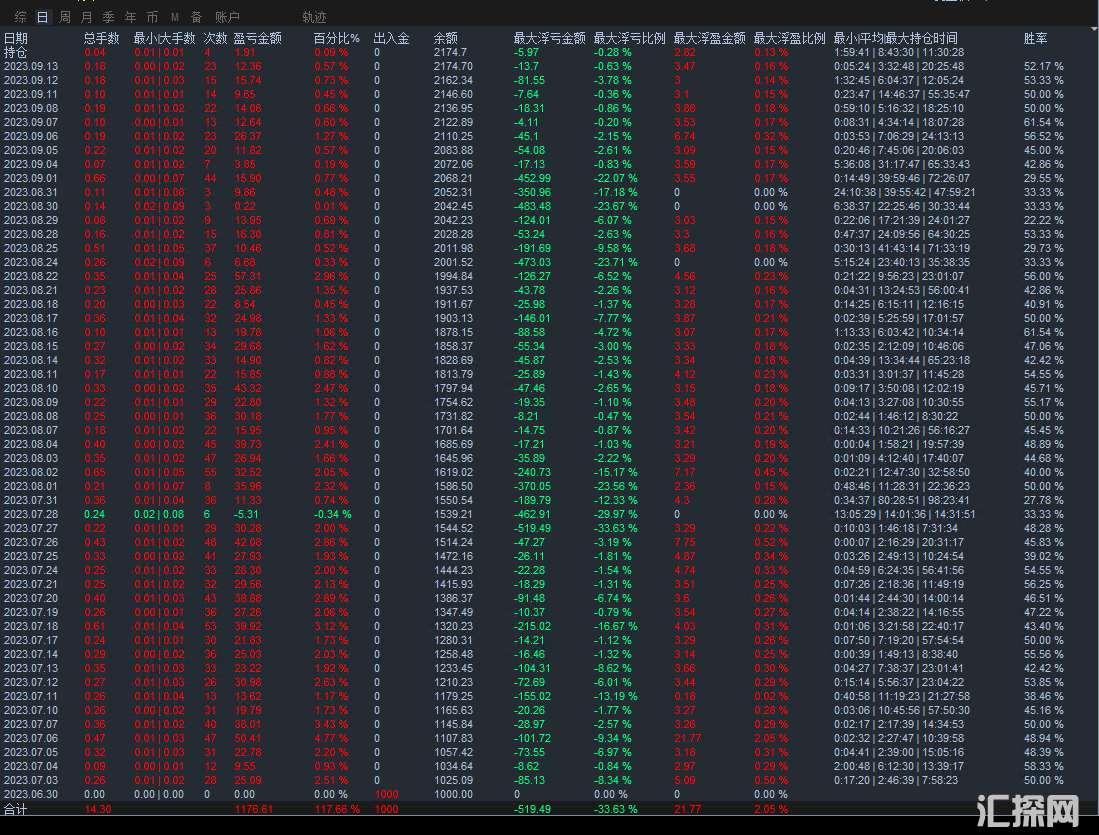Click the 最大浮盈金额 column header
The height and width of the screenshot is (835, 1099).
coord(709,38)
